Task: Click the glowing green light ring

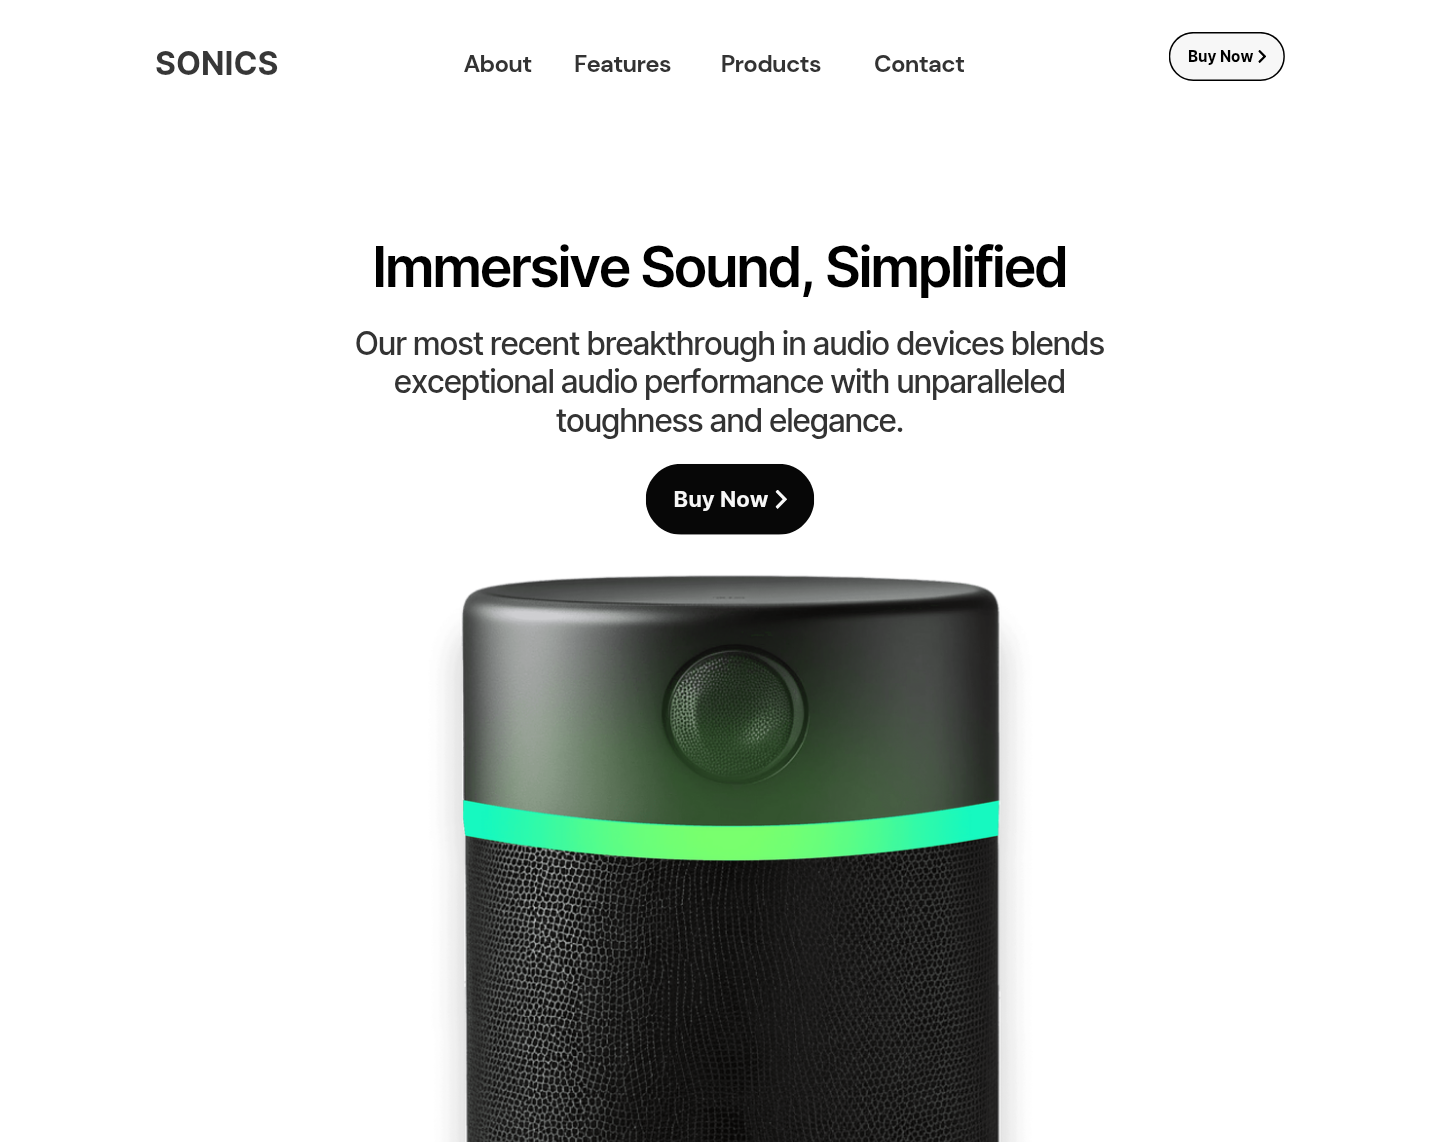Action: [x=731, y=830]
